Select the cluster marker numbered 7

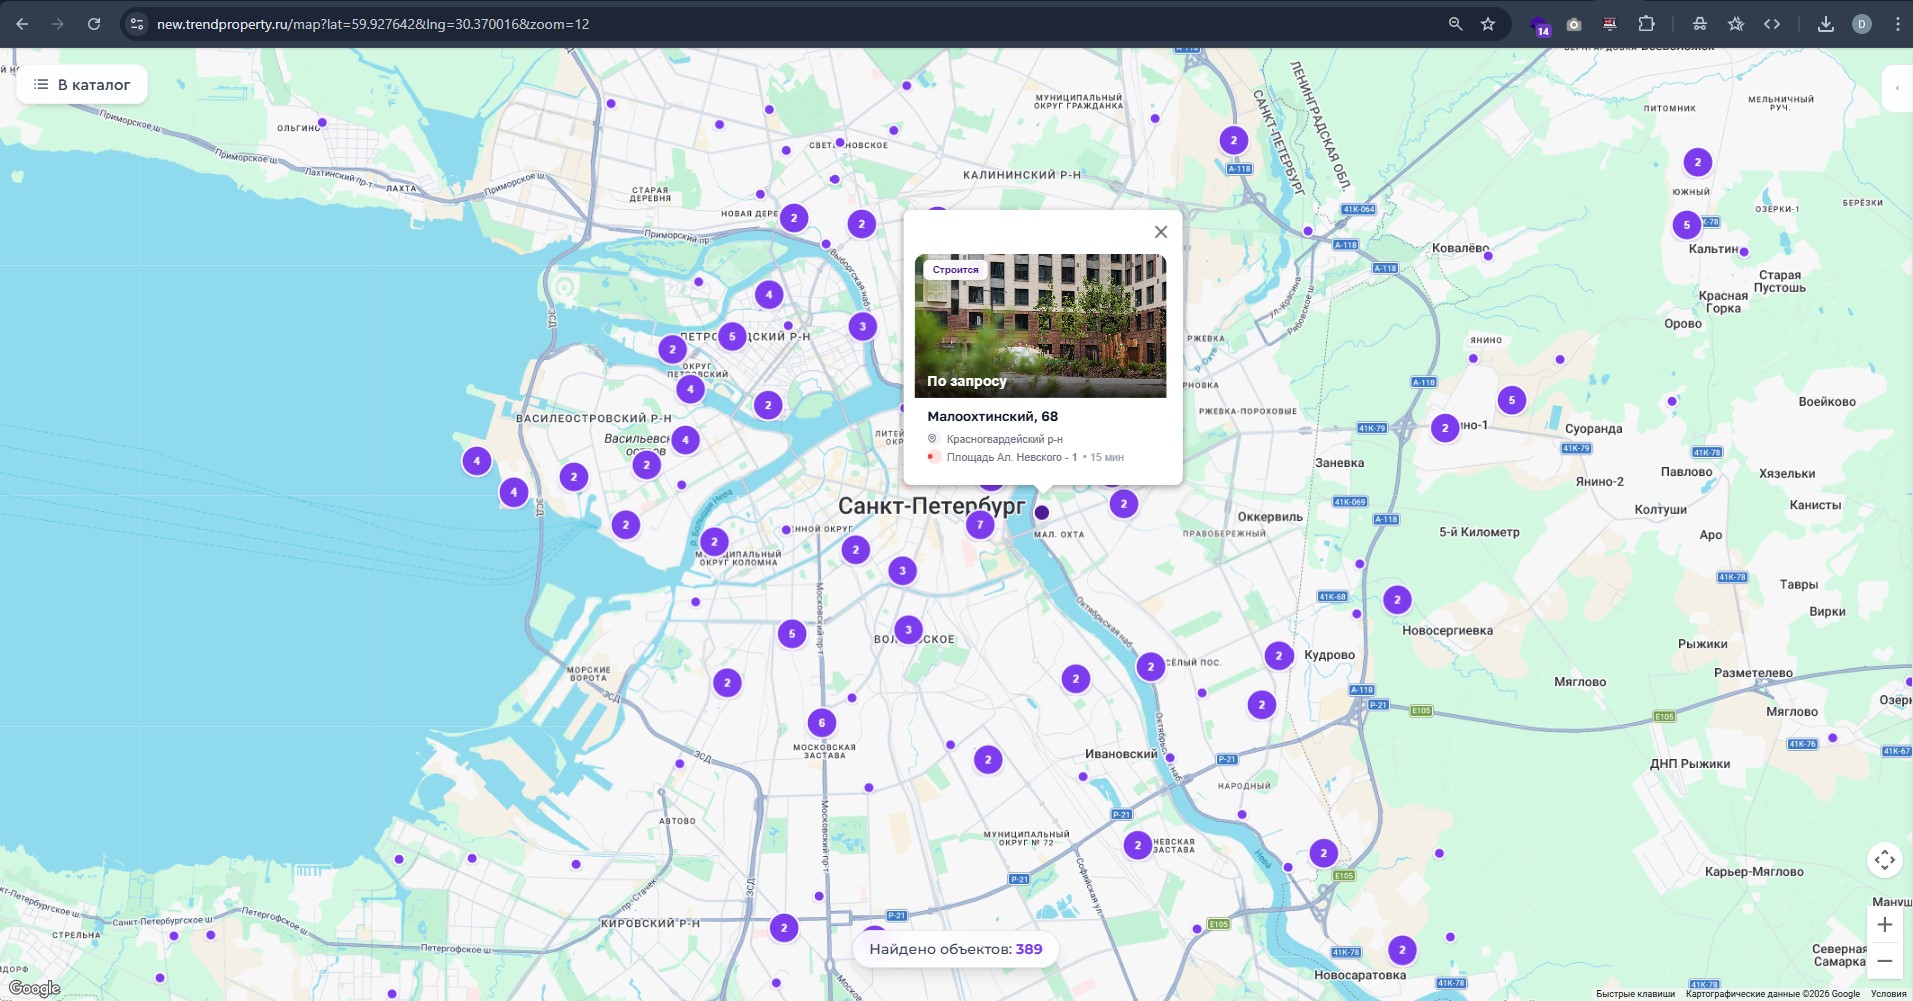[980, 524]
